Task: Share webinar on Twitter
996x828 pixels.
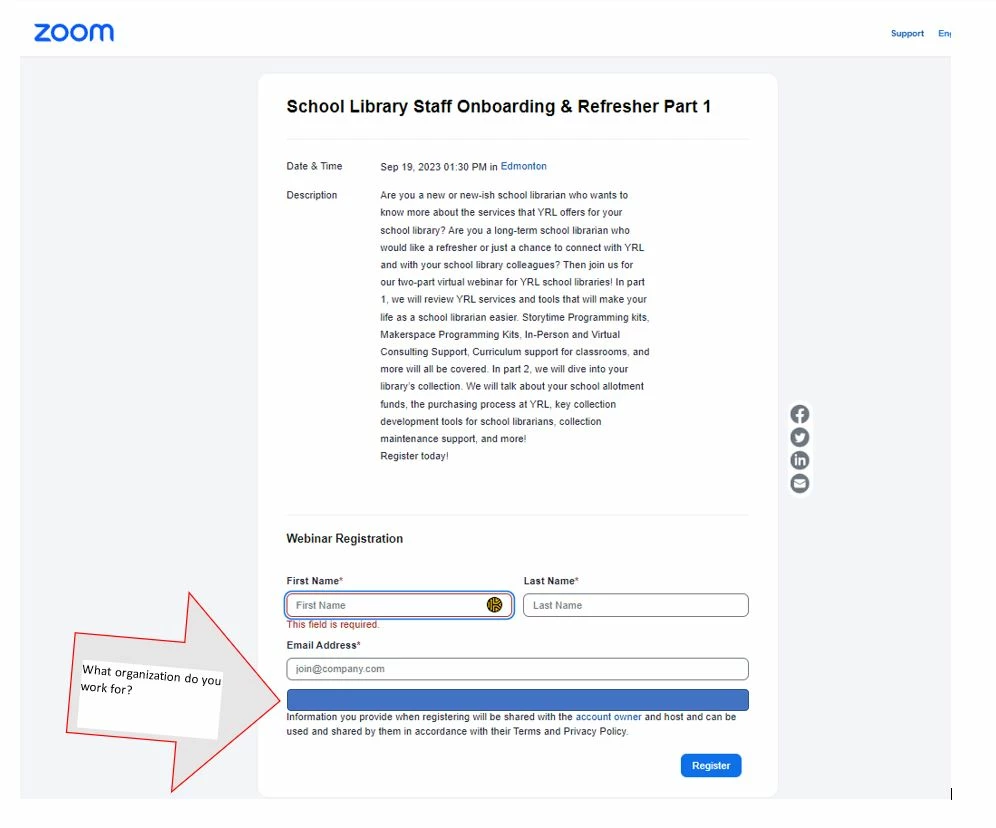Action: click(x=800, y=437)
